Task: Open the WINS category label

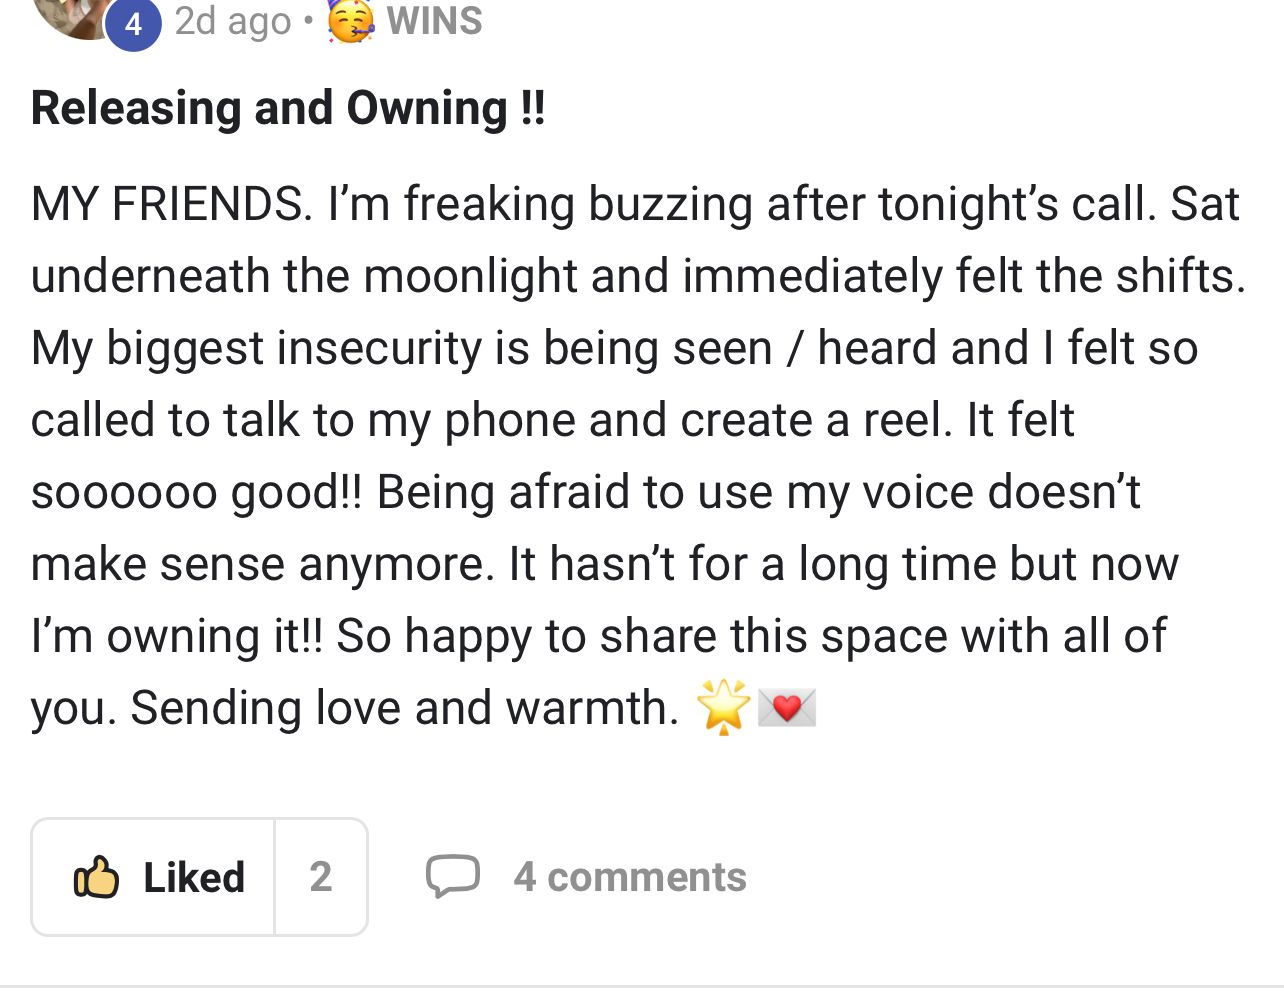Action: point(434,21)
